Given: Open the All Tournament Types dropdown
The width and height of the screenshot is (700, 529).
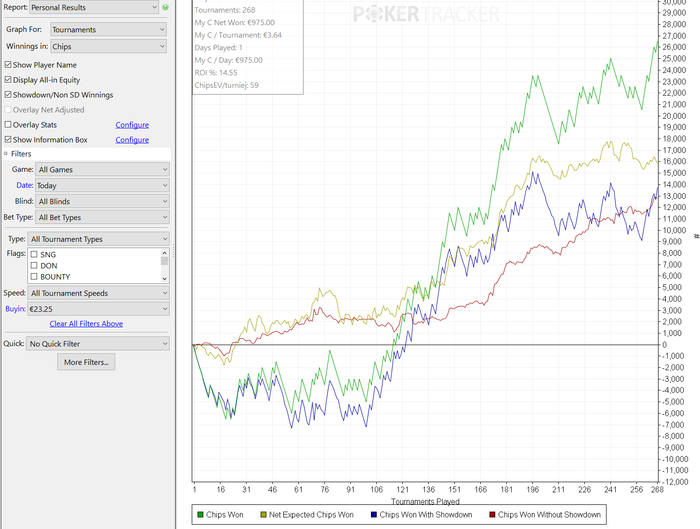Looking at the screenshot, I should point(98,239).
